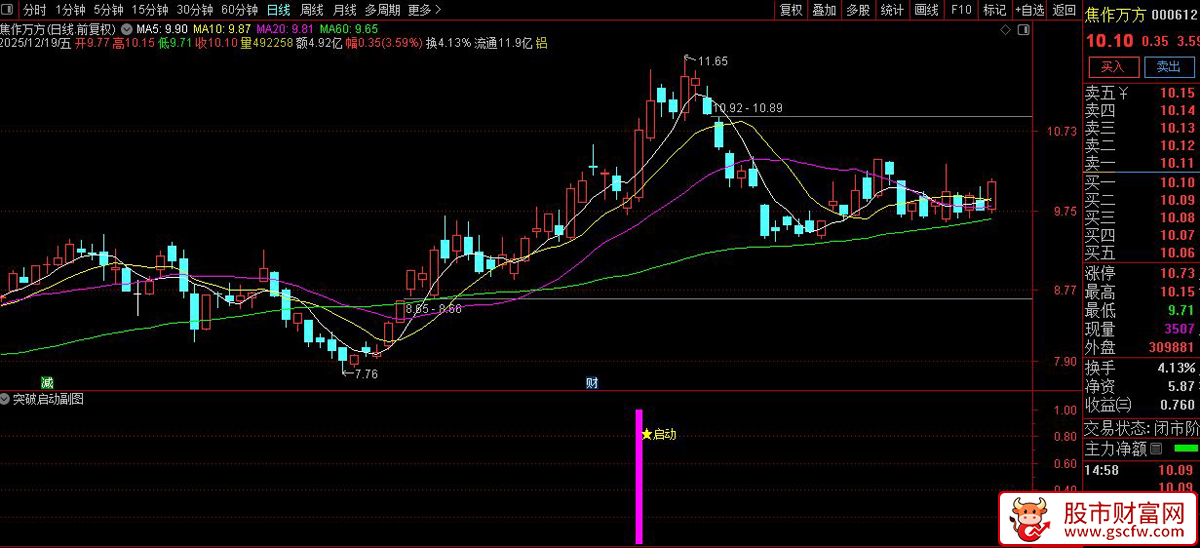Click the 叠加 overlay button
Image resolution: width=1200 pixels, height=548 pixels.
(x=824, y=10)
